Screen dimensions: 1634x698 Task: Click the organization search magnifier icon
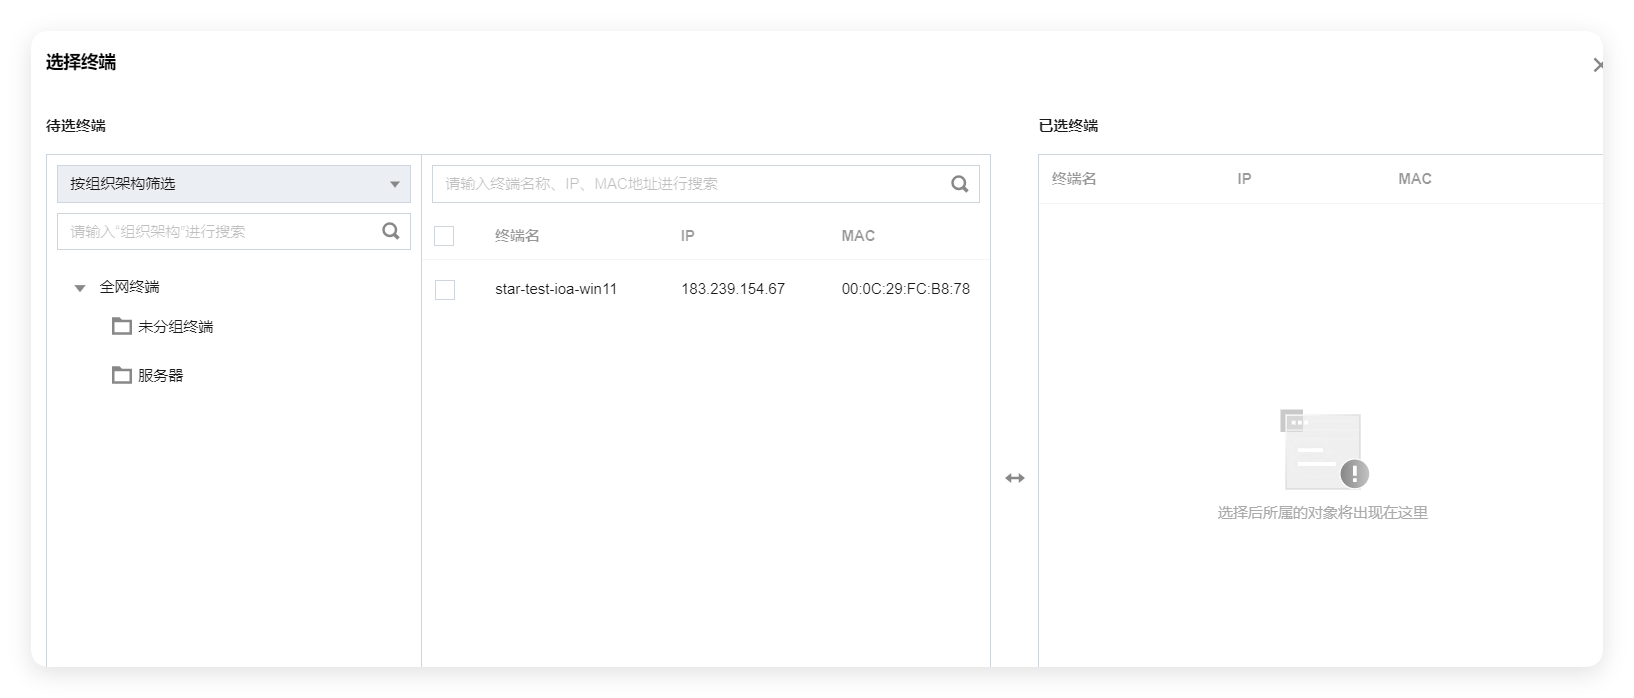pyautogui.click(x=391, y=231)
